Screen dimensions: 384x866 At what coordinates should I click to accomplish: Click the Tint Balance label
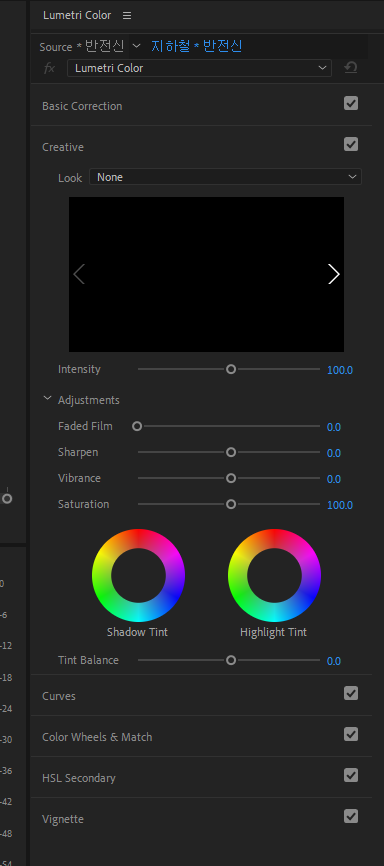coord(88,660)
